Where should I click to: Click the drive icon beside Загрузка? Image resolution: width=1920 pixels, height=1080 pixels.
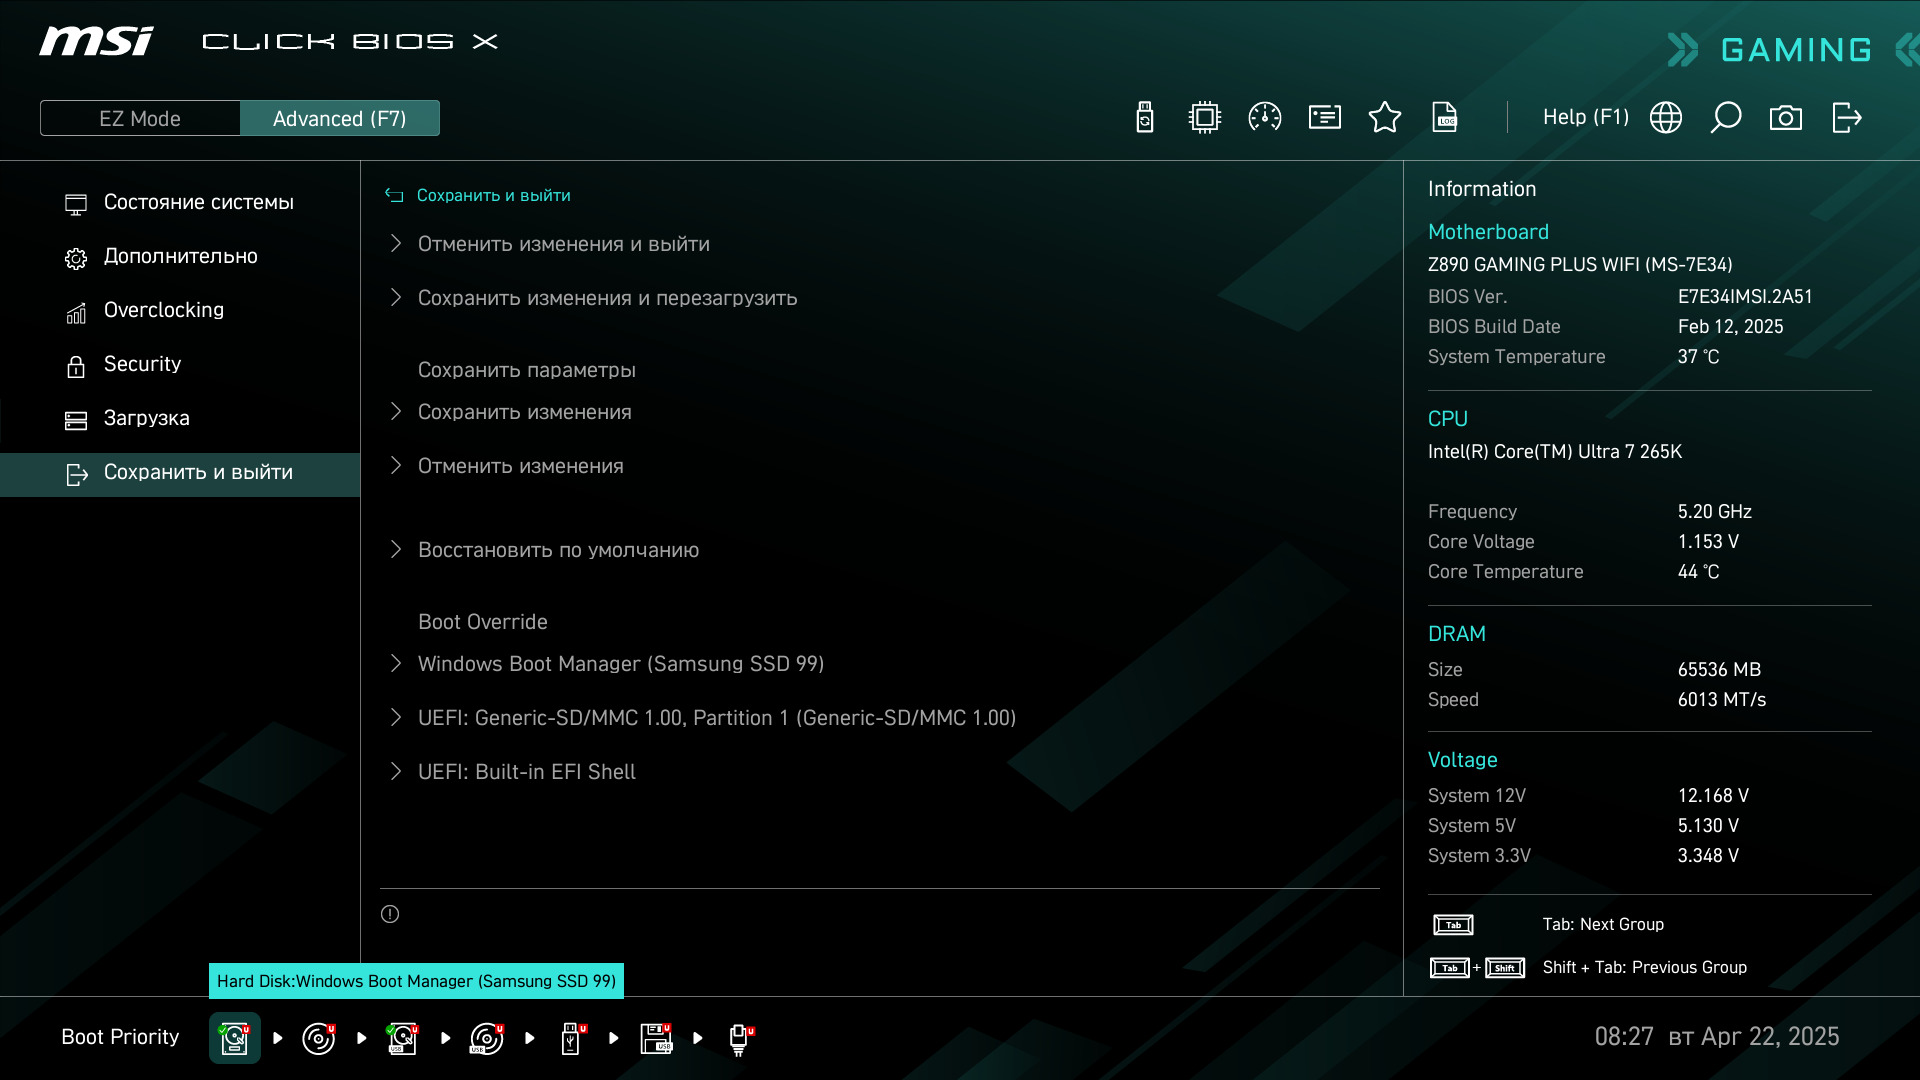coord(76,421)
